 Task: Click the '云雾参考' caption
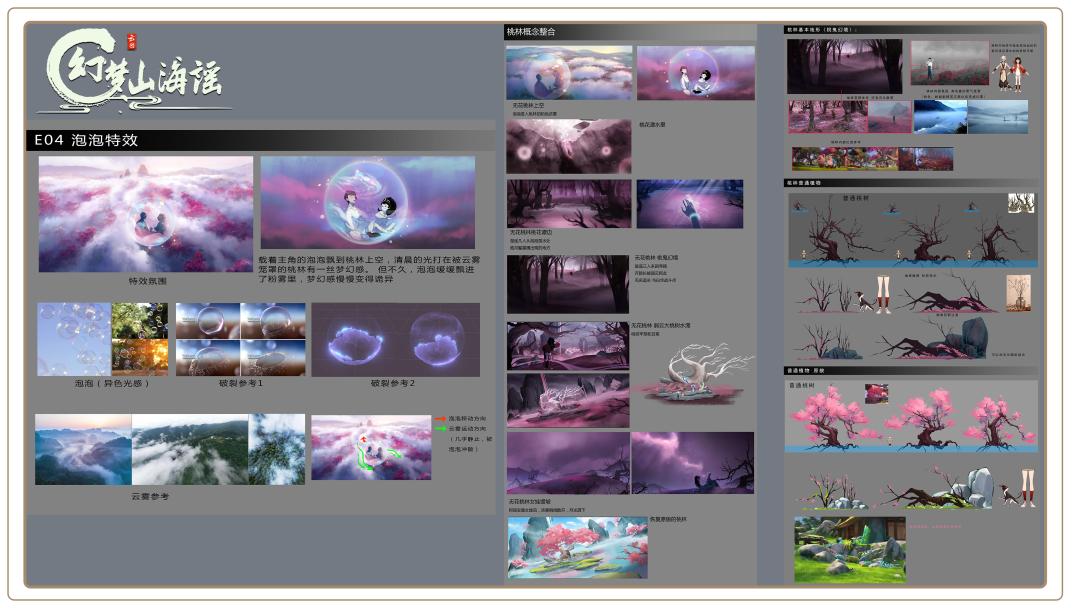point(149,496)
